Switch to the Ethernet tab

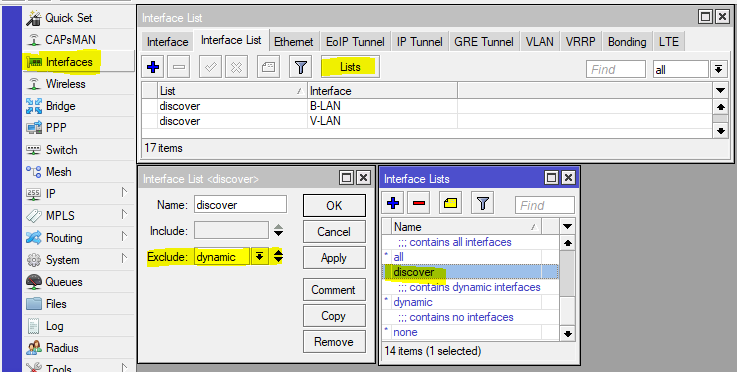(x=294, y=42)
